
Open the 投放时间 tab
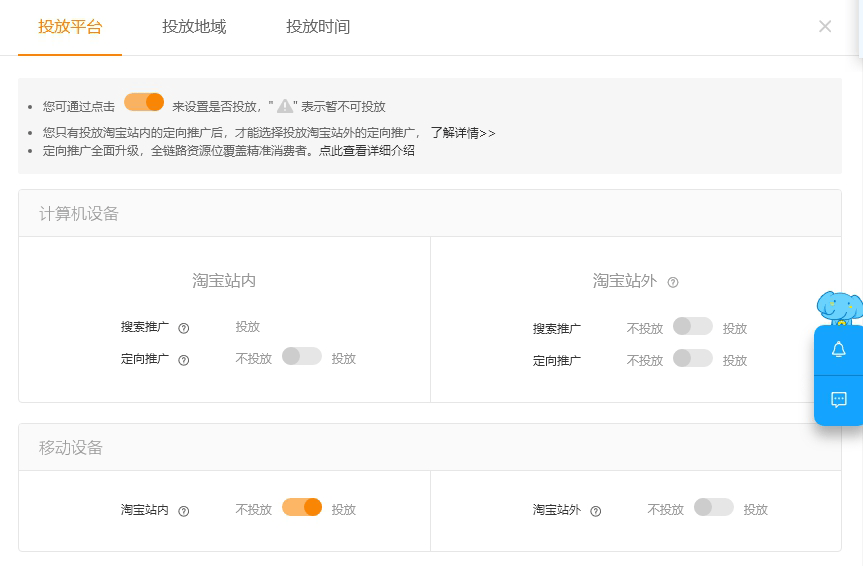point(318,27)
